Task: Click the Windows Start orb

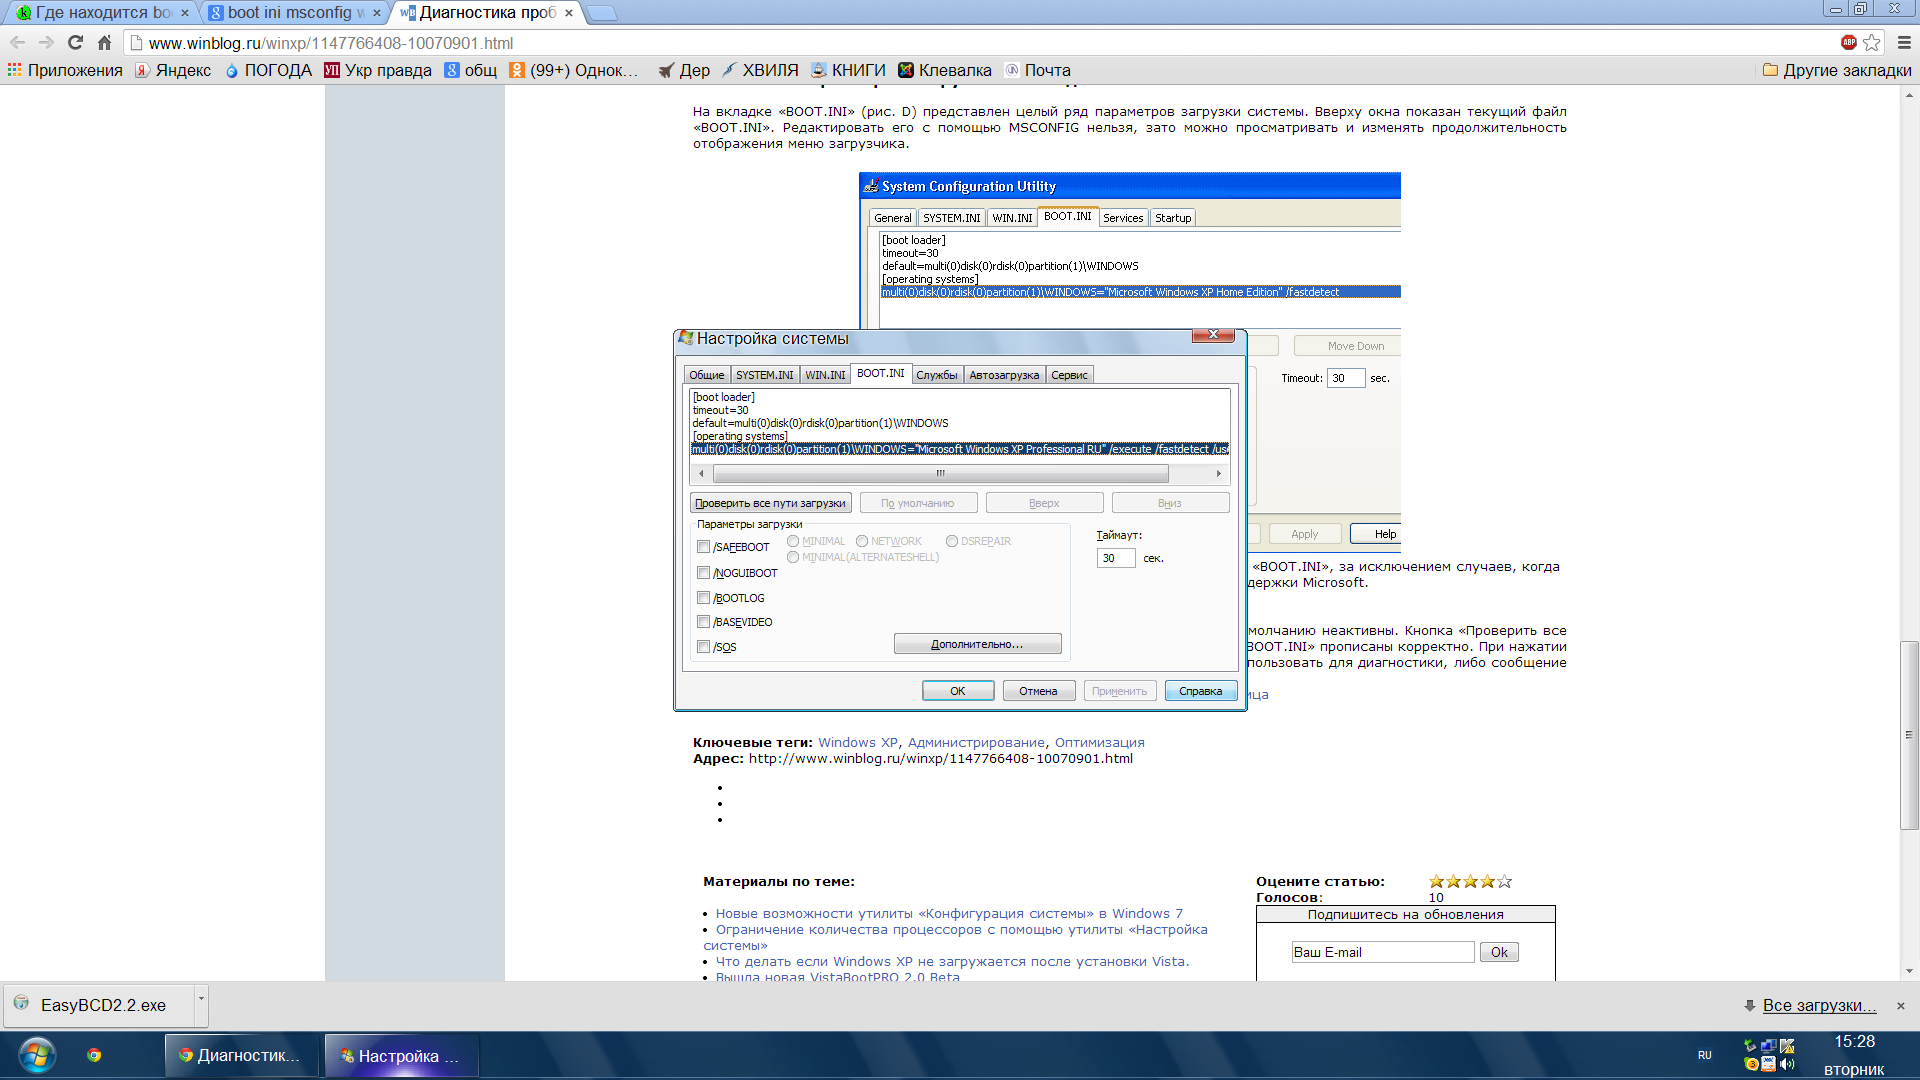Action: (x=37, y=1055)
